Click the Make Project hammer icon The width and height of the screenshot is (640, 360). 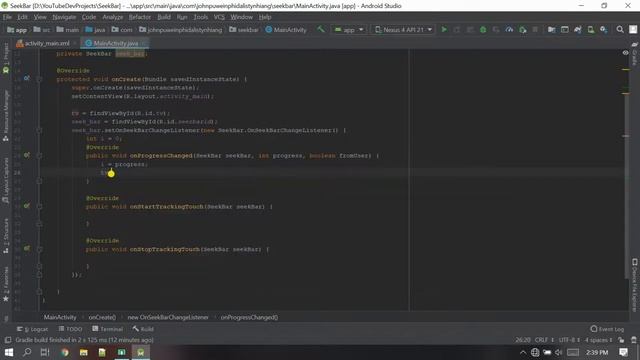321,29
